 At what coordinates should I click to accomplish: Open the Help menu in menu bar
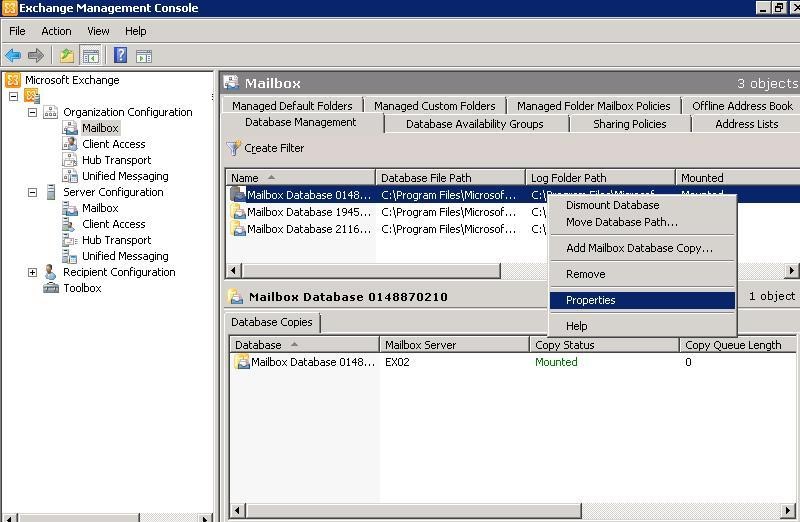click(136, 31)
